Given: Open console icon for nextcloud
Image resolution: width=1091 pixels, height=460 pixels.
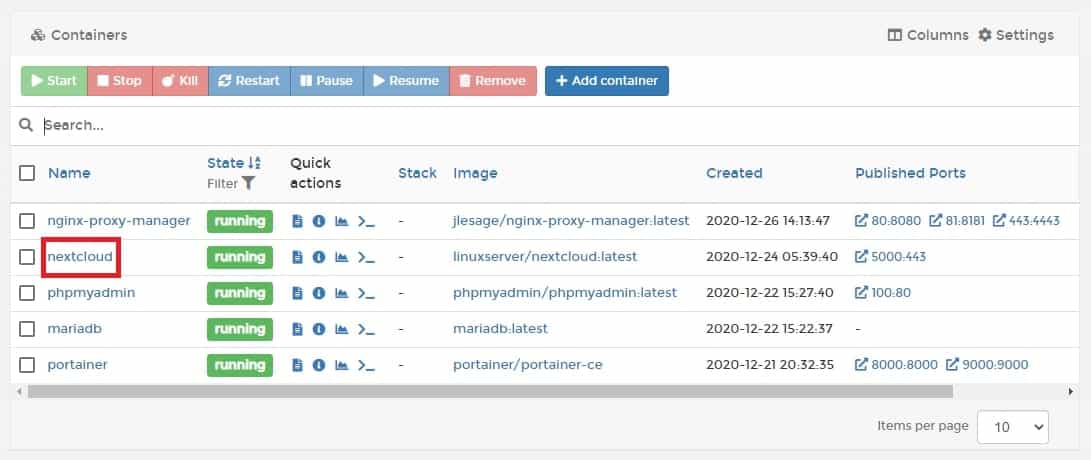Looking at the screenshot, I should 366,257.
